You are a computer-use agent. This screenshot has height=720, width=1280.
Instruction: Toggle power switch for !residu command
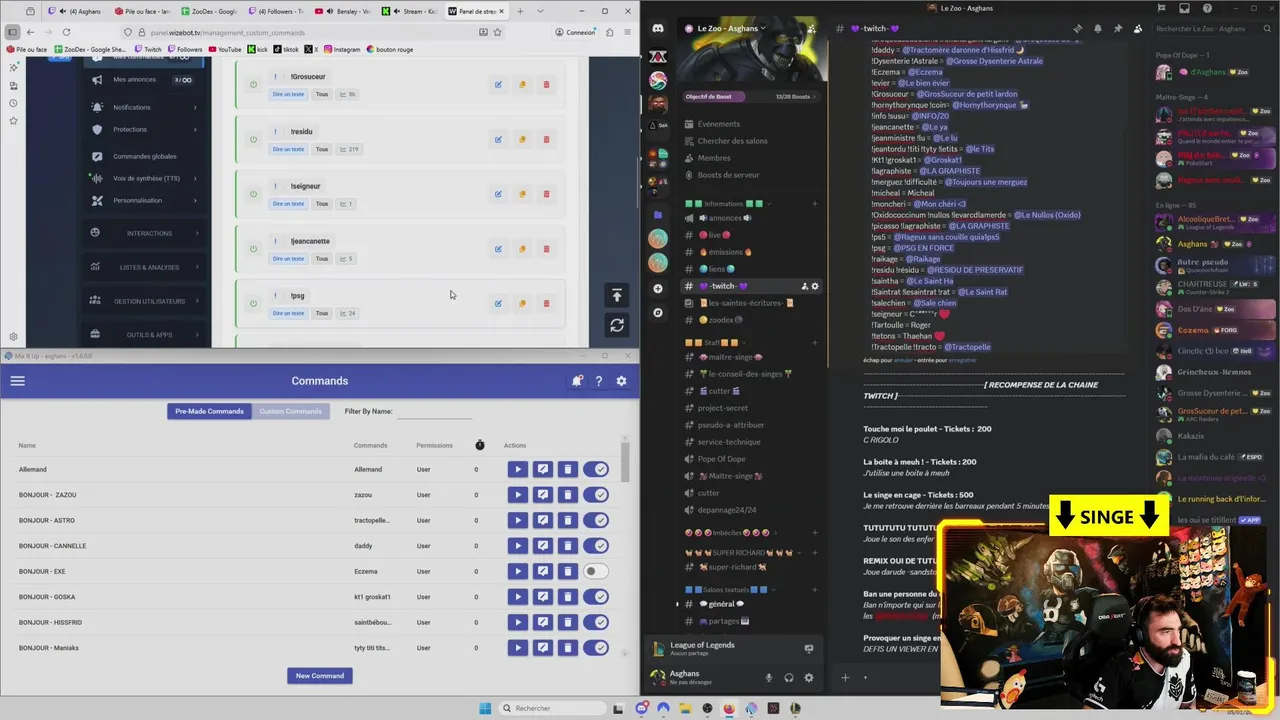click(x=253, y=140)
